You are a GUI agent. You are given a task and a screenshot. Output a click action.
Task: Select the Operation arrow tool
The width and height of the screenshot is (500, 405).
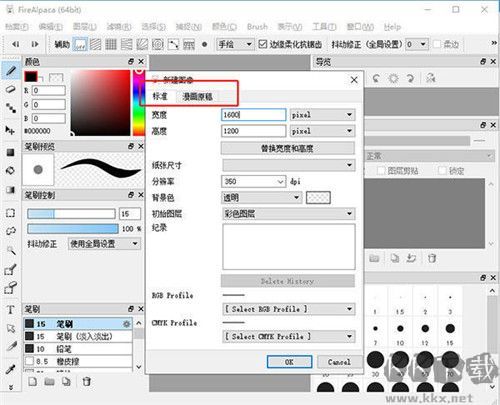11,328
